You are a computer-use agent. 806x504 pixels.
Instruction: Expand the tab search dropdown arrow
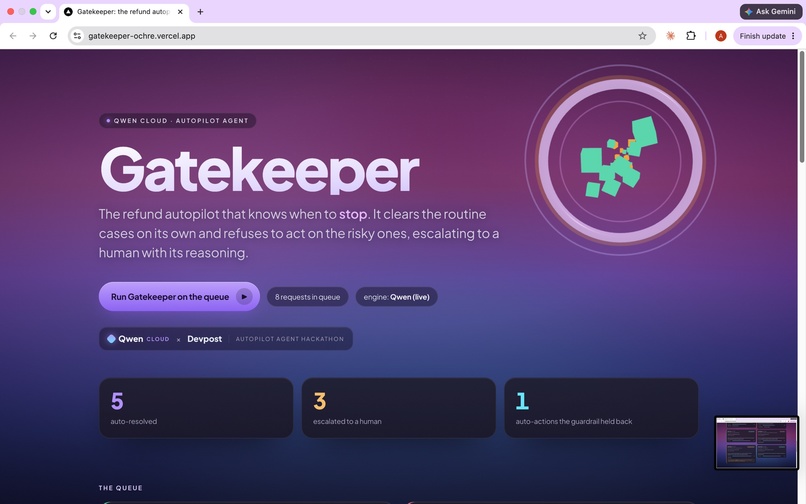click(x=48, y=11)
